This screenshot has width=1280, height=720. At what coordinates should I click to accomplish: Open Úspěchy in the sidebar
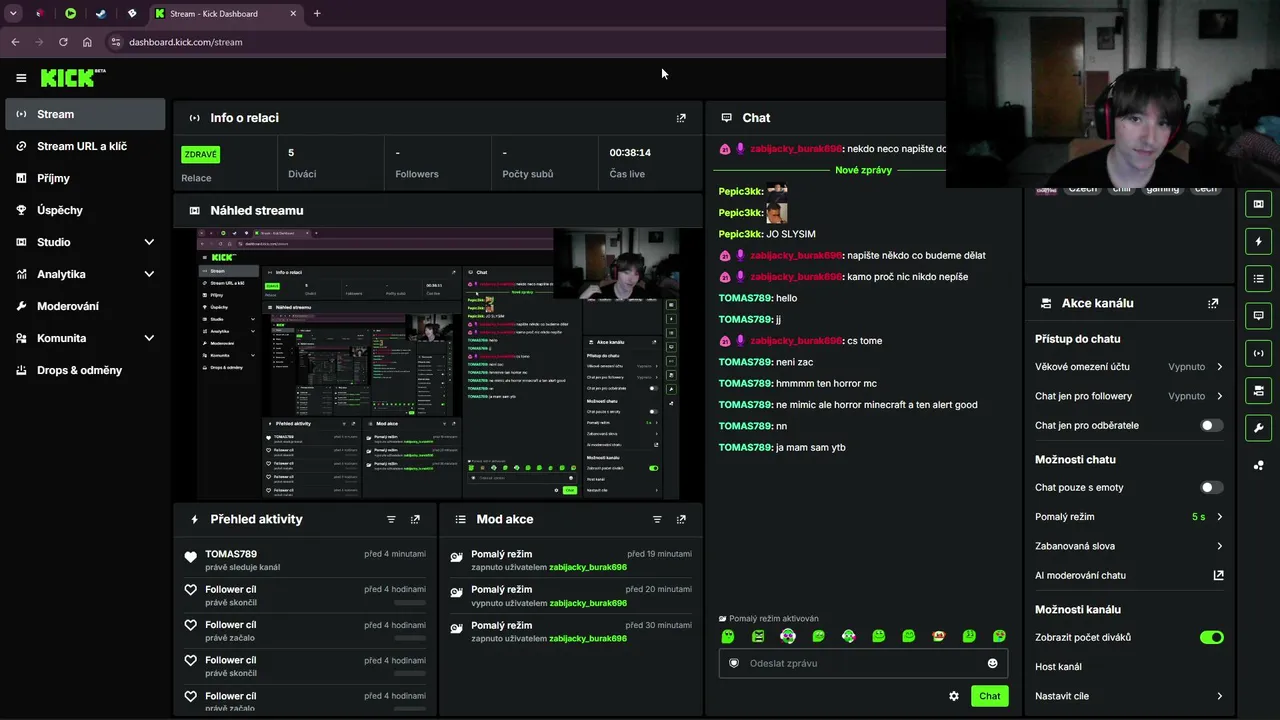click(85, 210)
